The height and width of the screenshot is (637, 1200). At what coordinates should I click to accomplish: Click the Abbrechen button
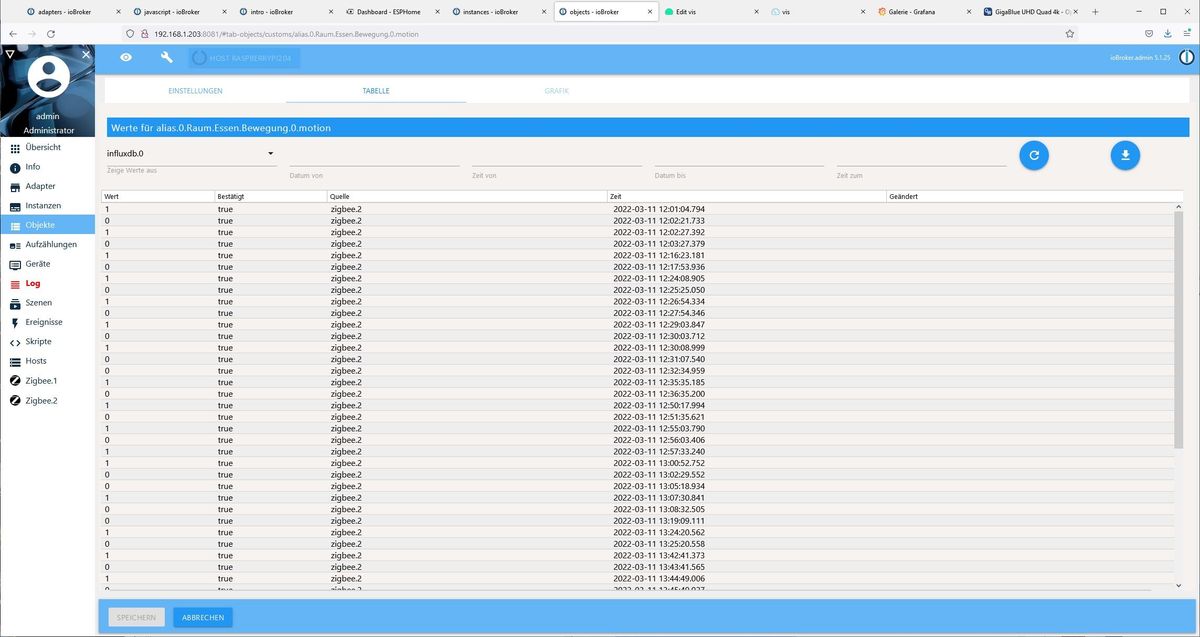203,618
